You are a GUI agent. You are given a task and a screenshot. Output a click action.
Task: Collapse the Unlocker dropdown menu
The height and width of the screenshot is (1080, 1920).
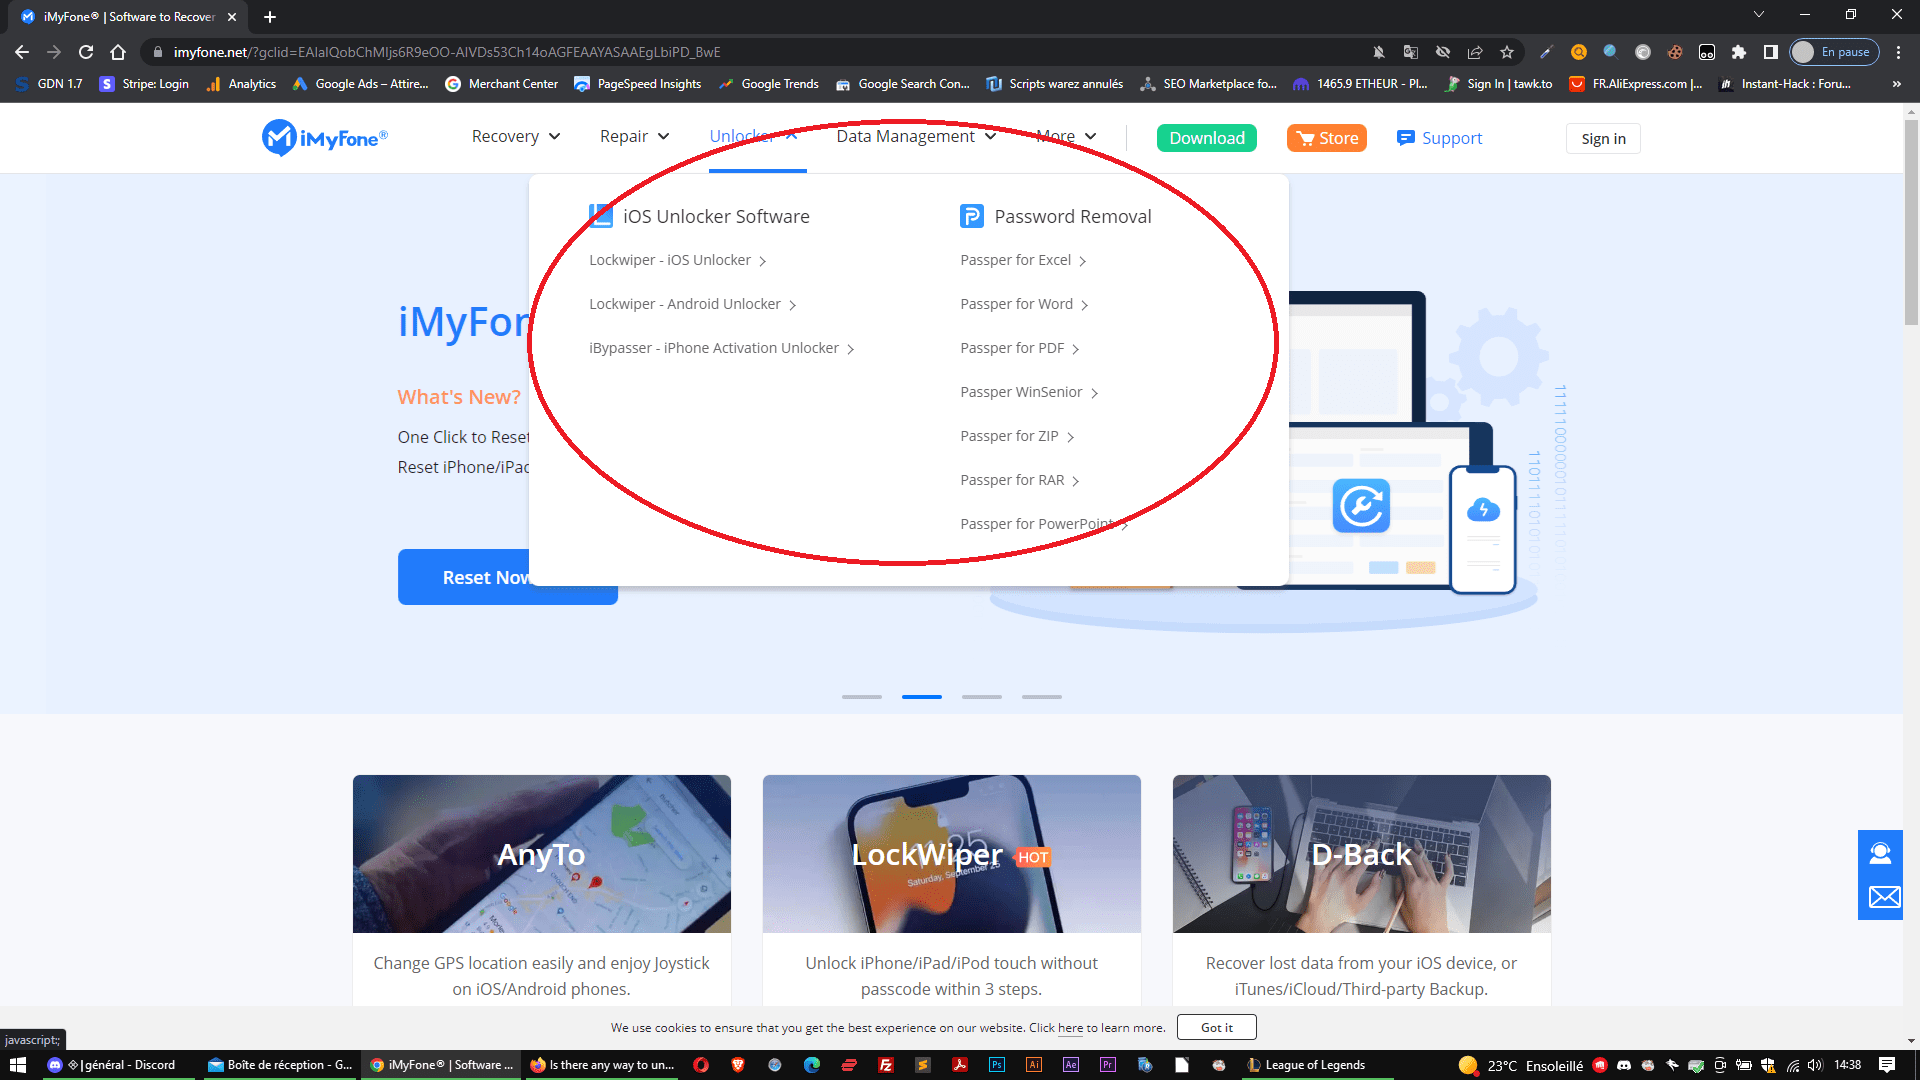click(754, 137)
